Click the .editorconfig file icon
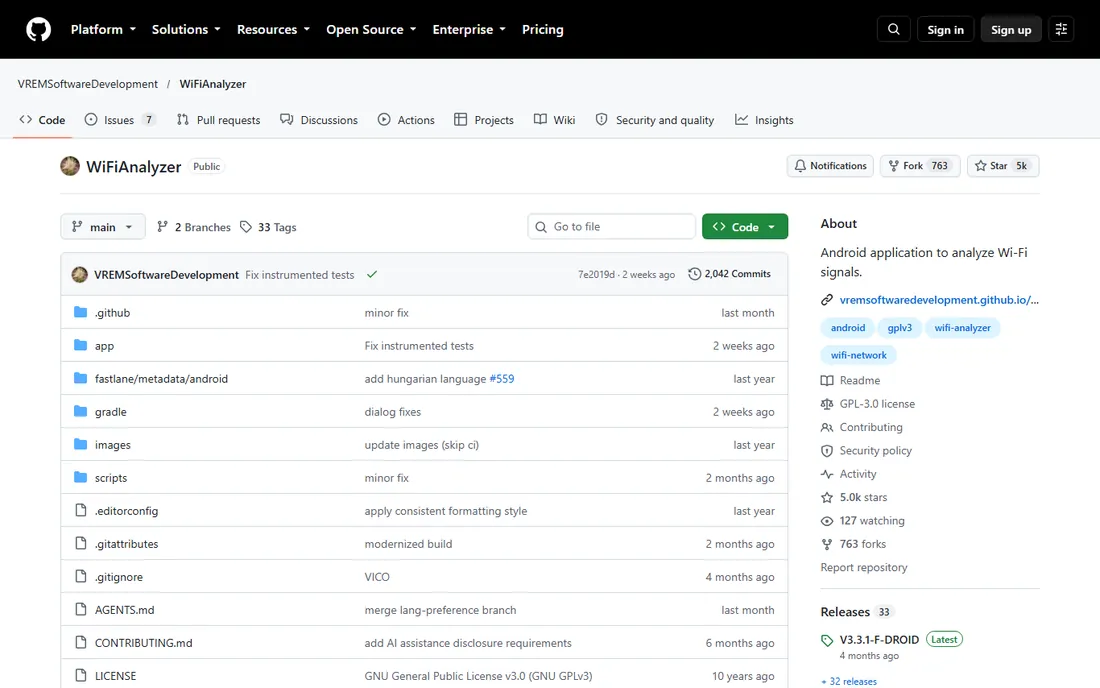Screen dimensions: 1100x688 coord(81,510)
